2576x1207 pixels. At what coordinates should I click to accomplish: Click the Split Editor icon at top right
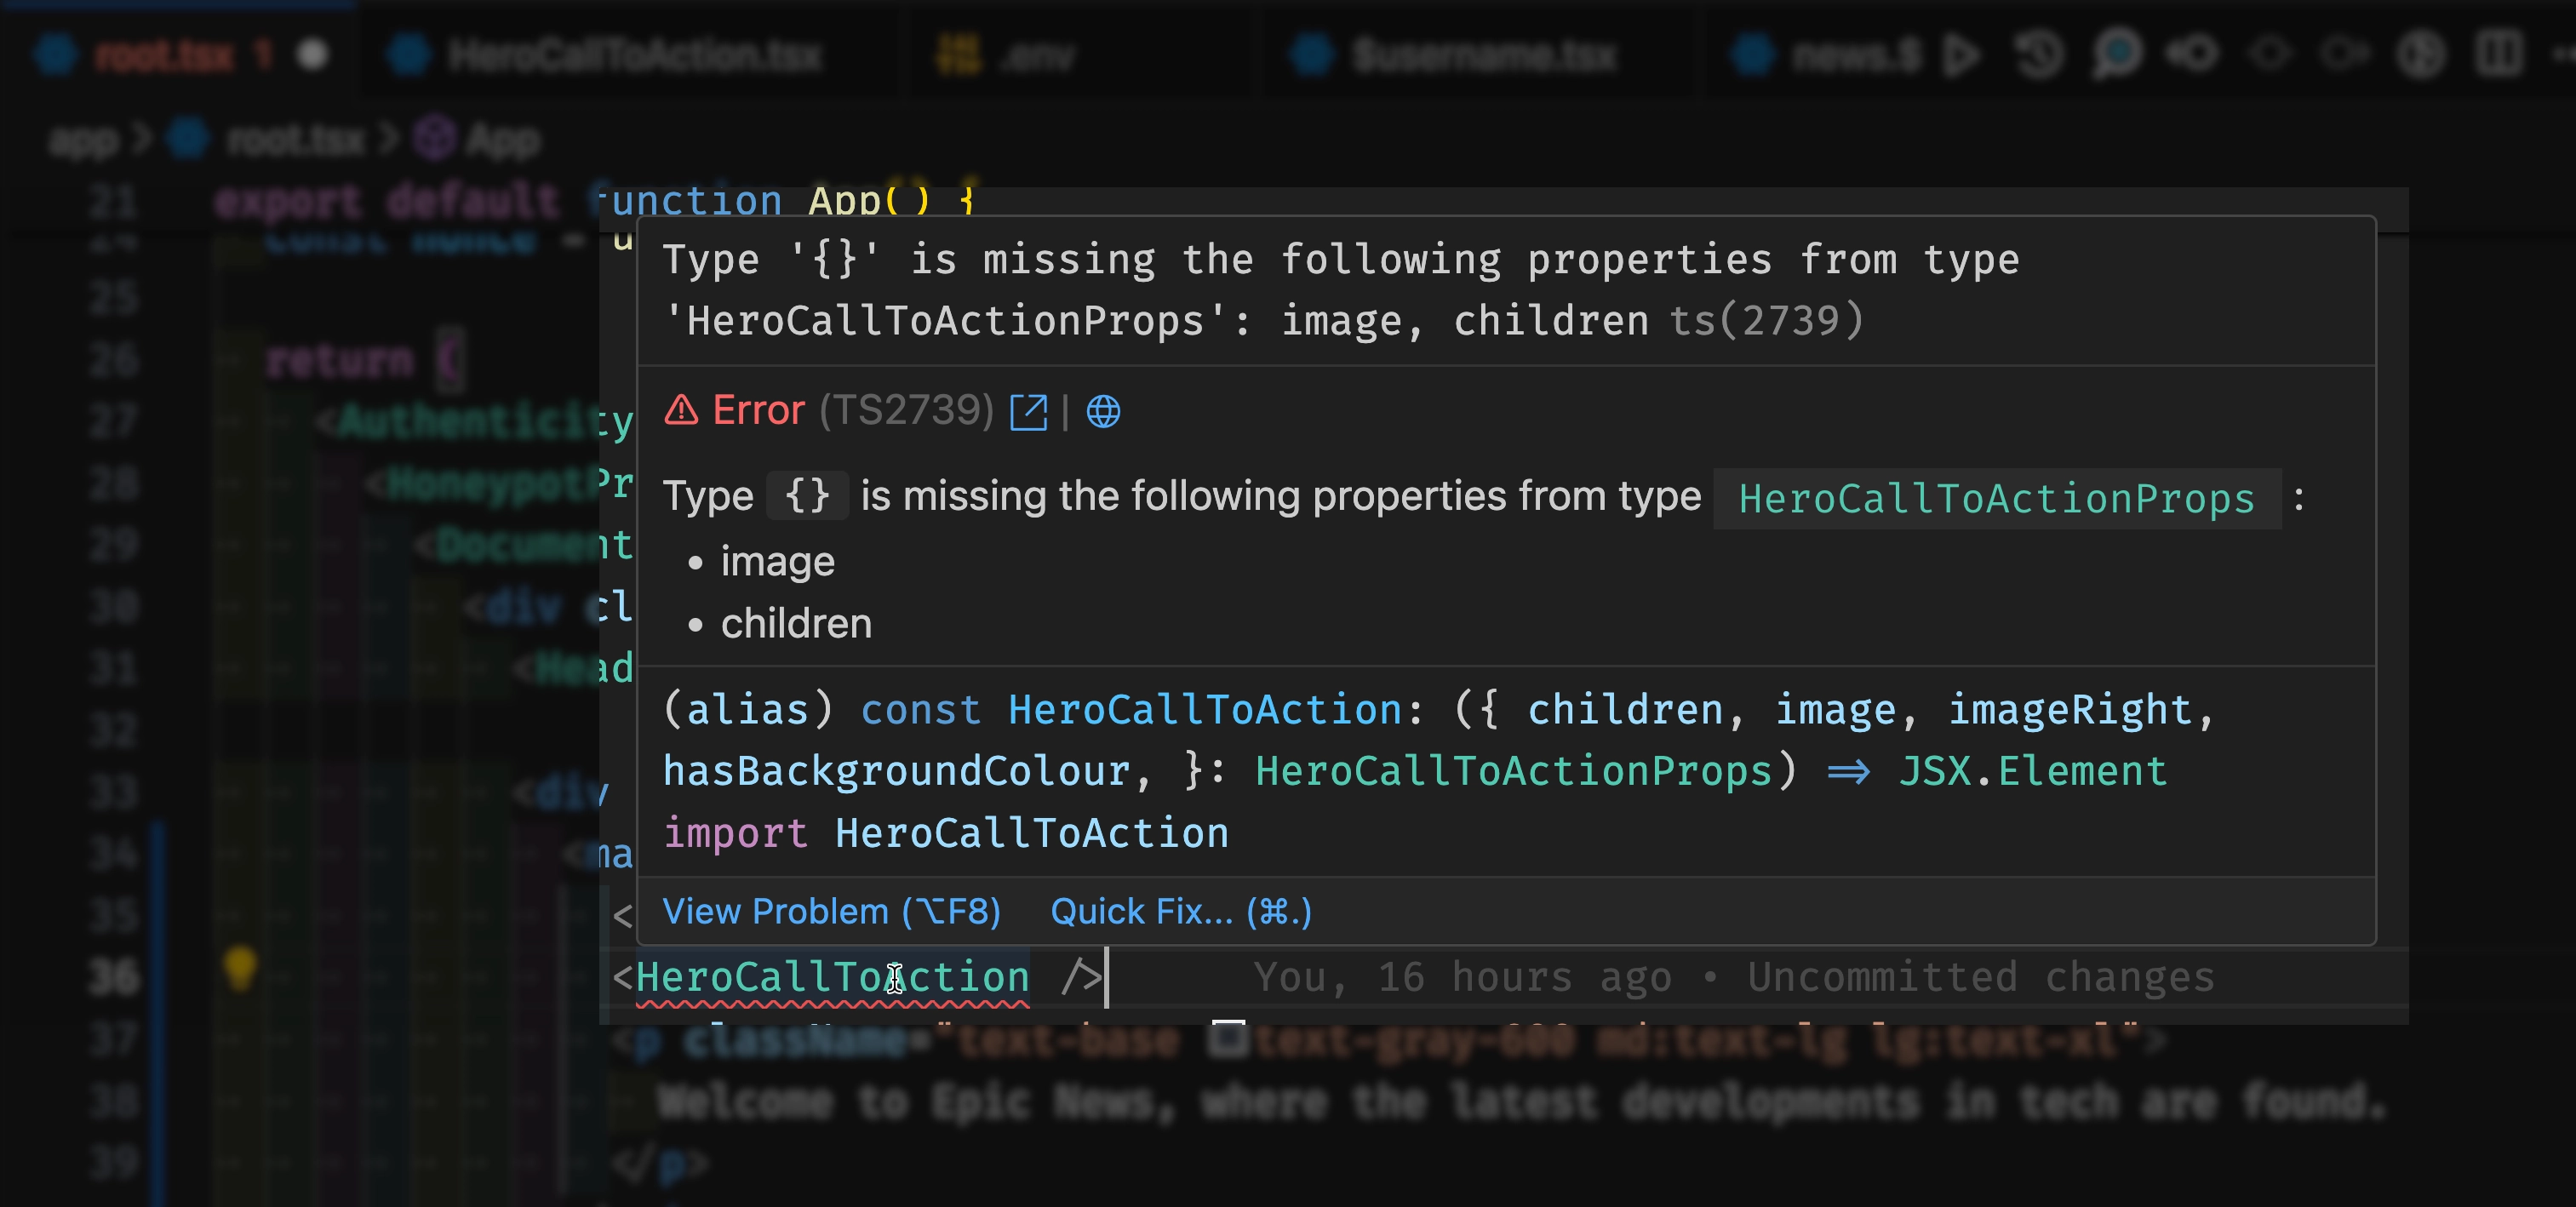[2497, 55]
